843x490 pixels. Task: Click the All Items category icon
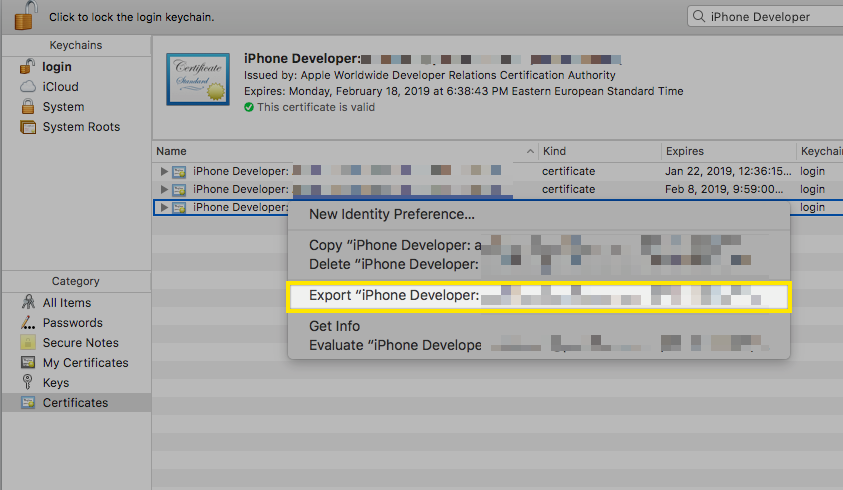28,302
